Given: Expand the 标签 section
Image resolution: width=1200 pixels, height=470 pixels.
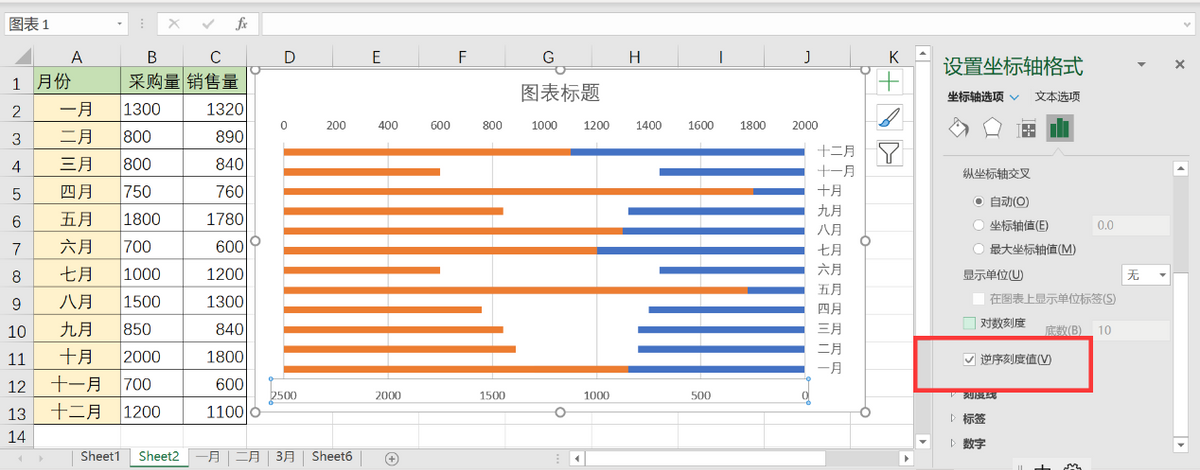Looking at the screenshot, I should tap(952, 419).
